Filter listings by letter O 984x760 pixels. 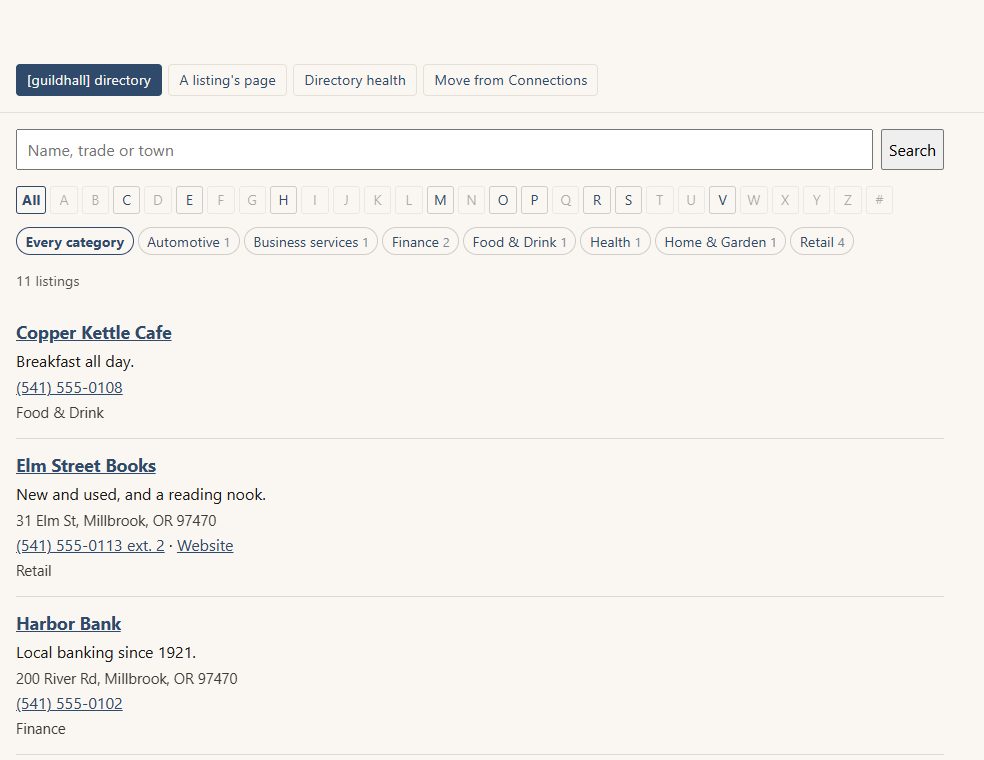(503, 200)
